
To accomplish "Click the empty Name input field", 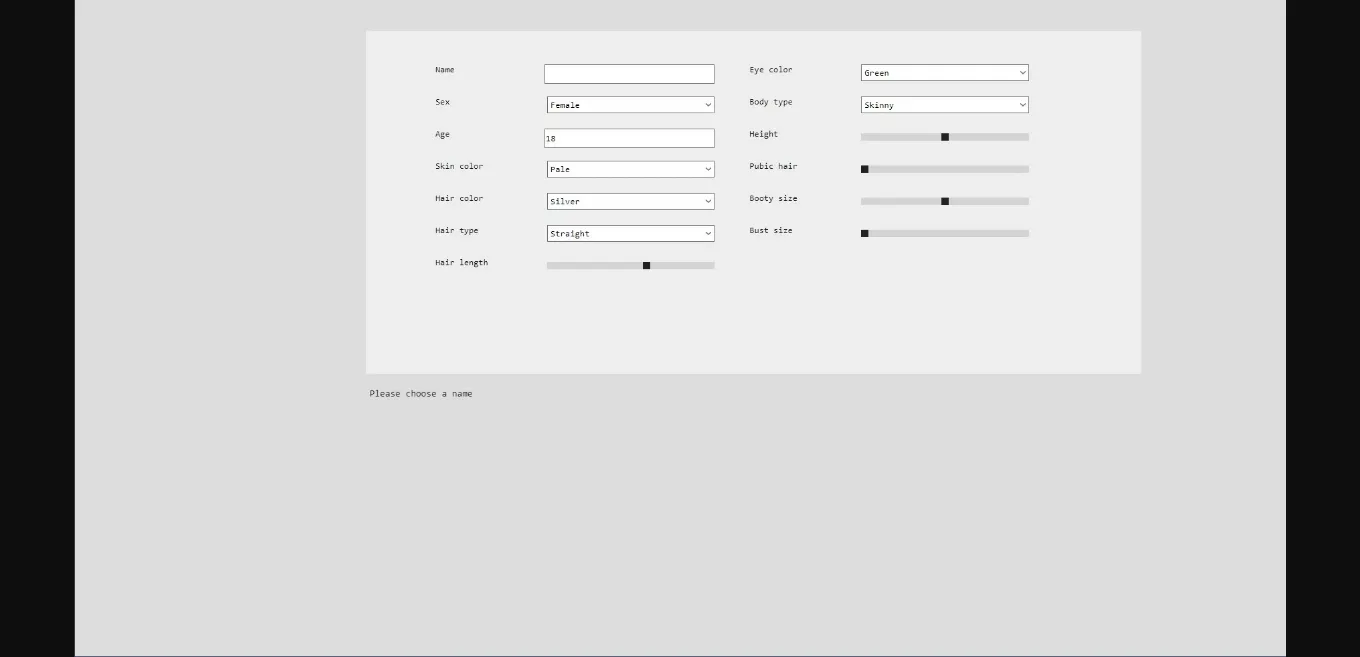I will [629, 73].
